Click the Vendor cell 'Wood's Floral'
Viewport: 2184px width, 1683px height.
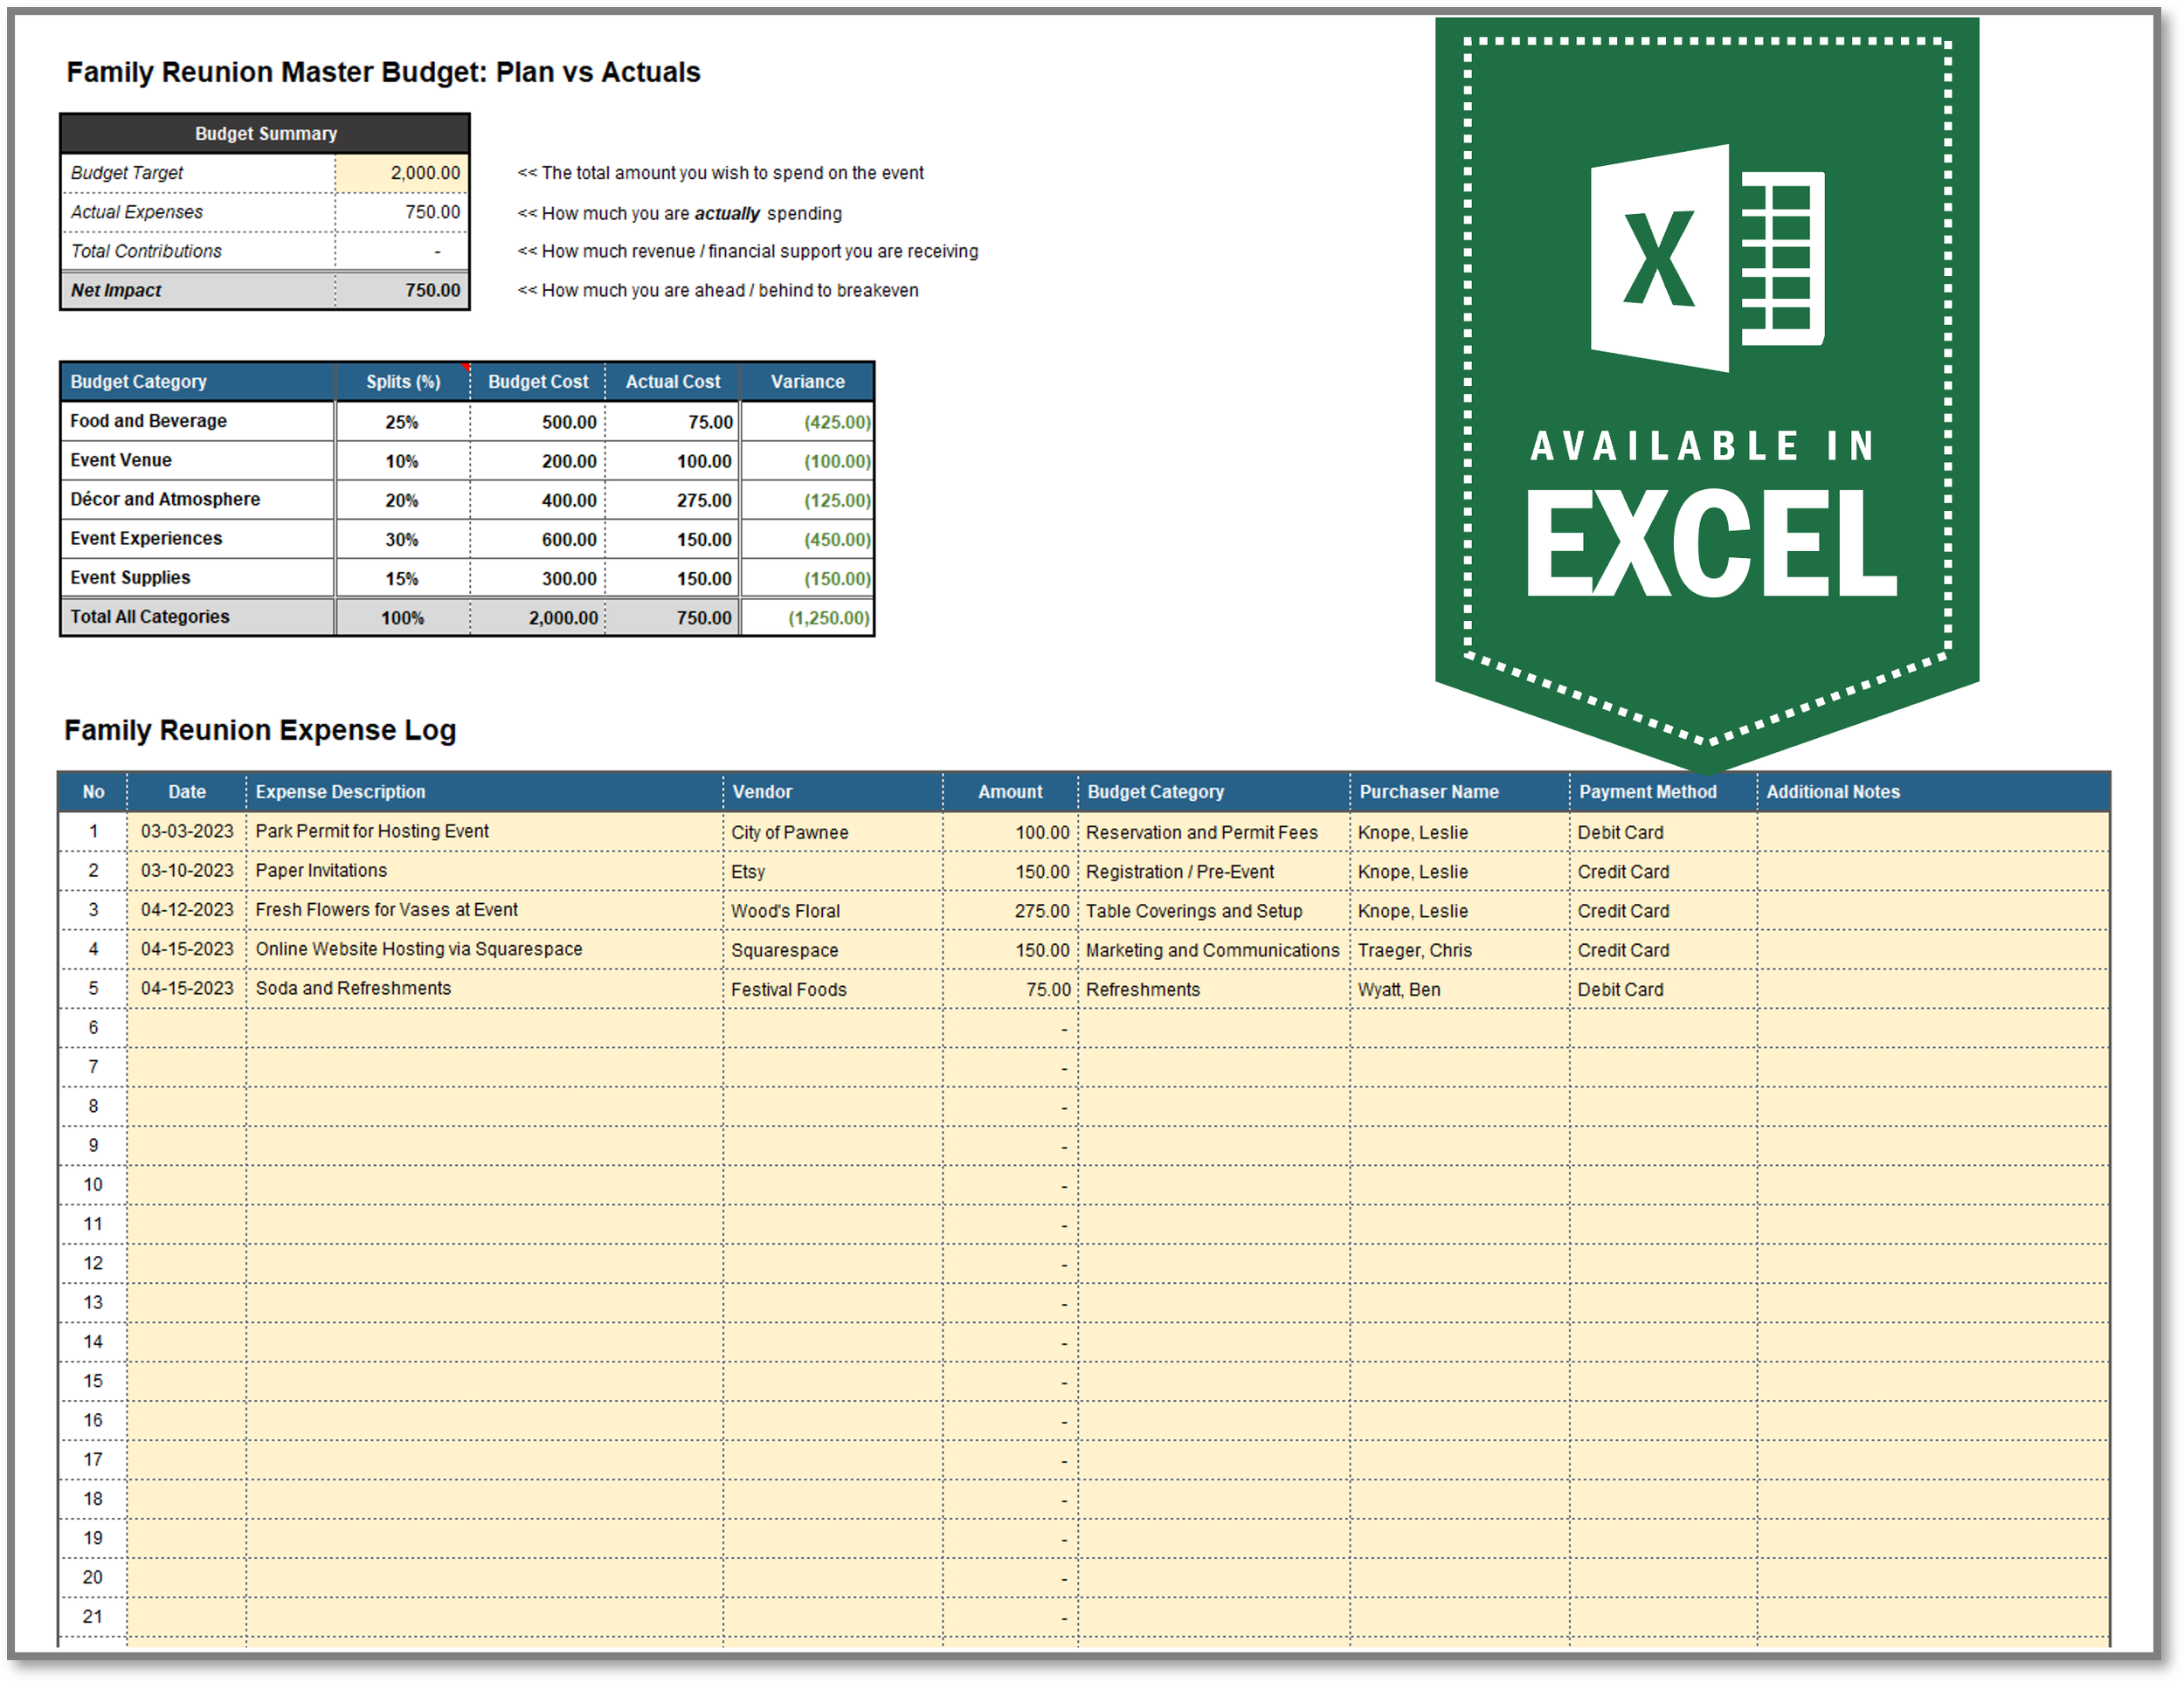pyautogui.click(x=832, y=911)
